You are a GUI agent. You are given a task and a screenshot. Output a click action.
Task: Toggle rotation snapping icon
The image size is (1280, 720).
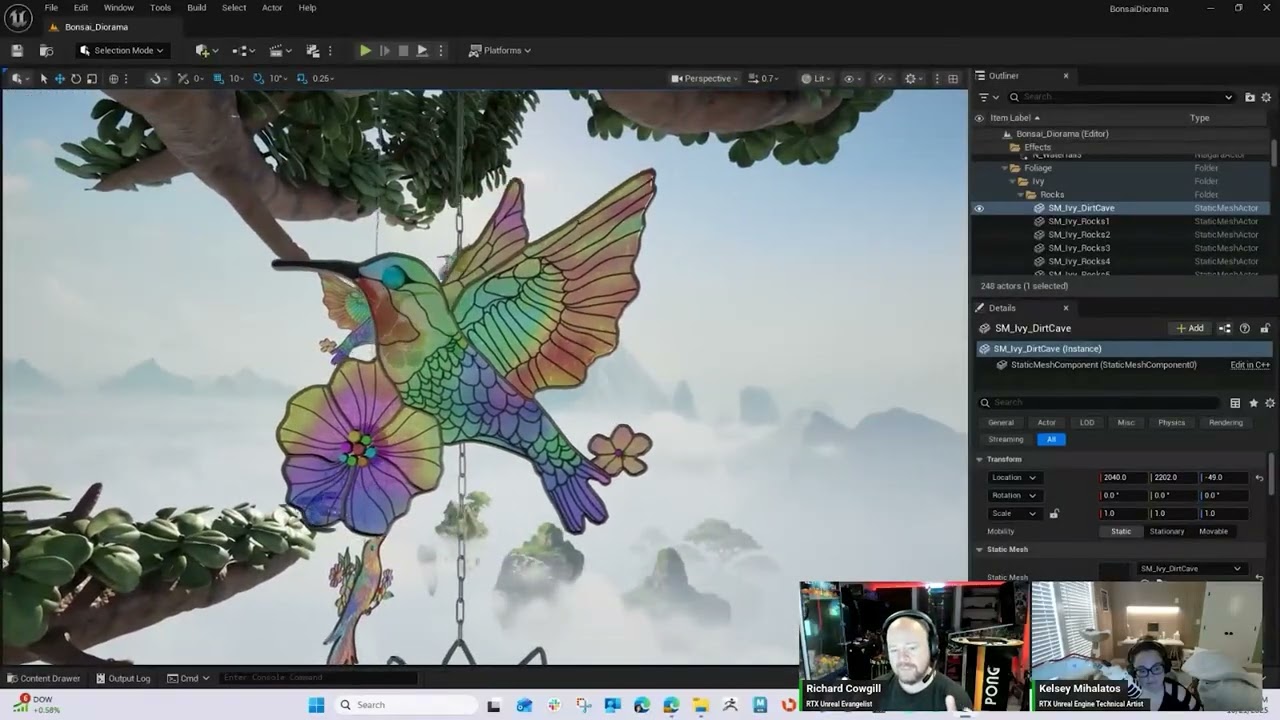pos(258,78)
